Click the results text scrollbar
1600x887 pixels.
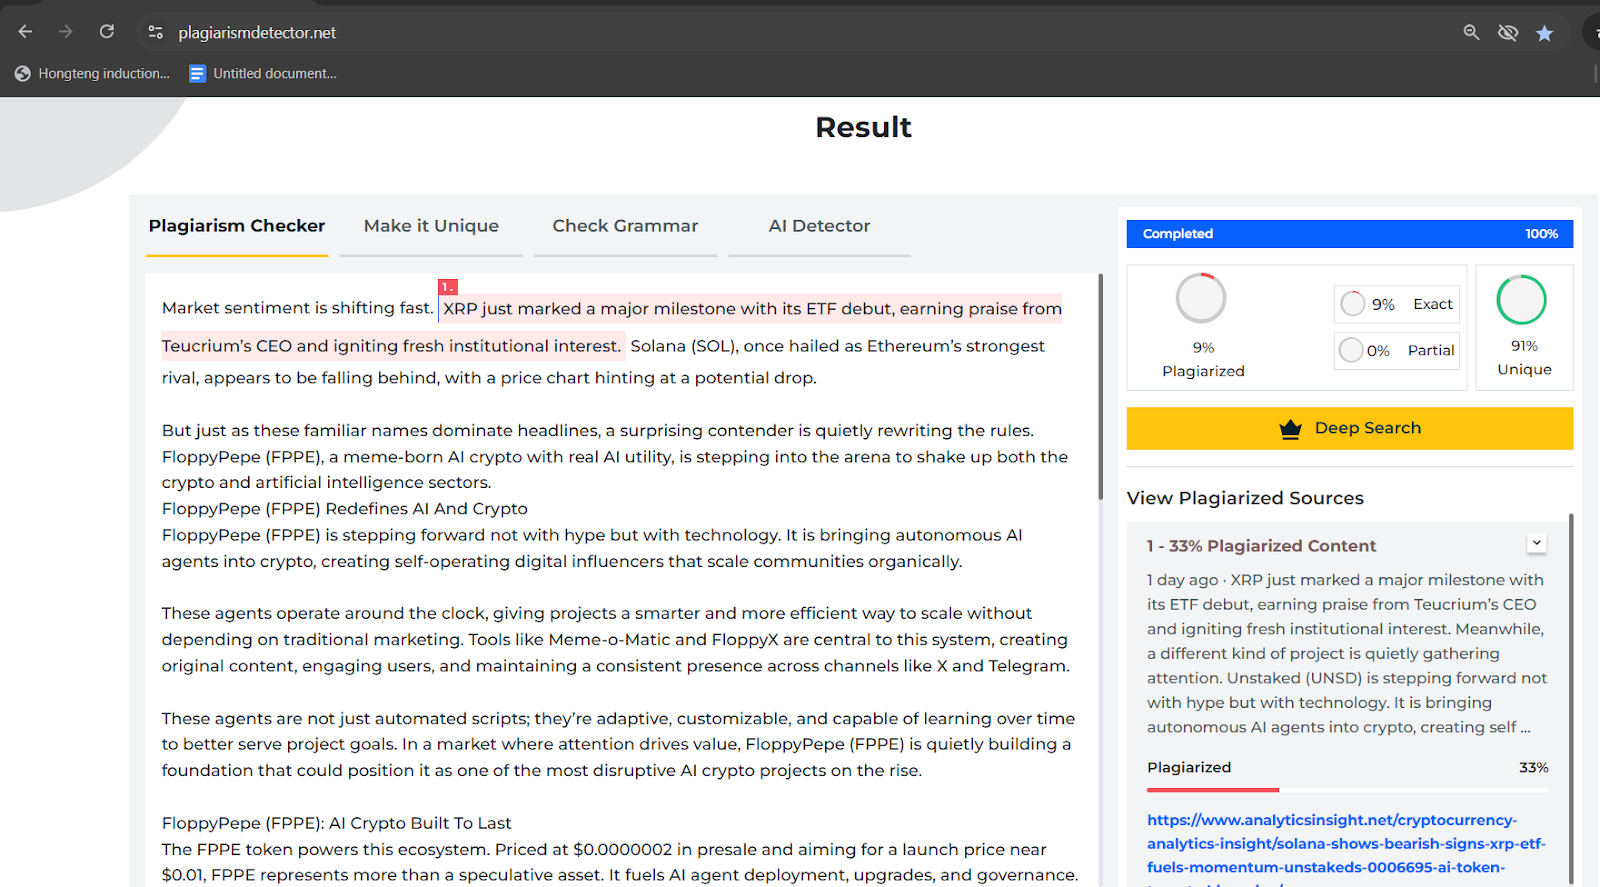pyautogui.click(x=1100, y=387)
